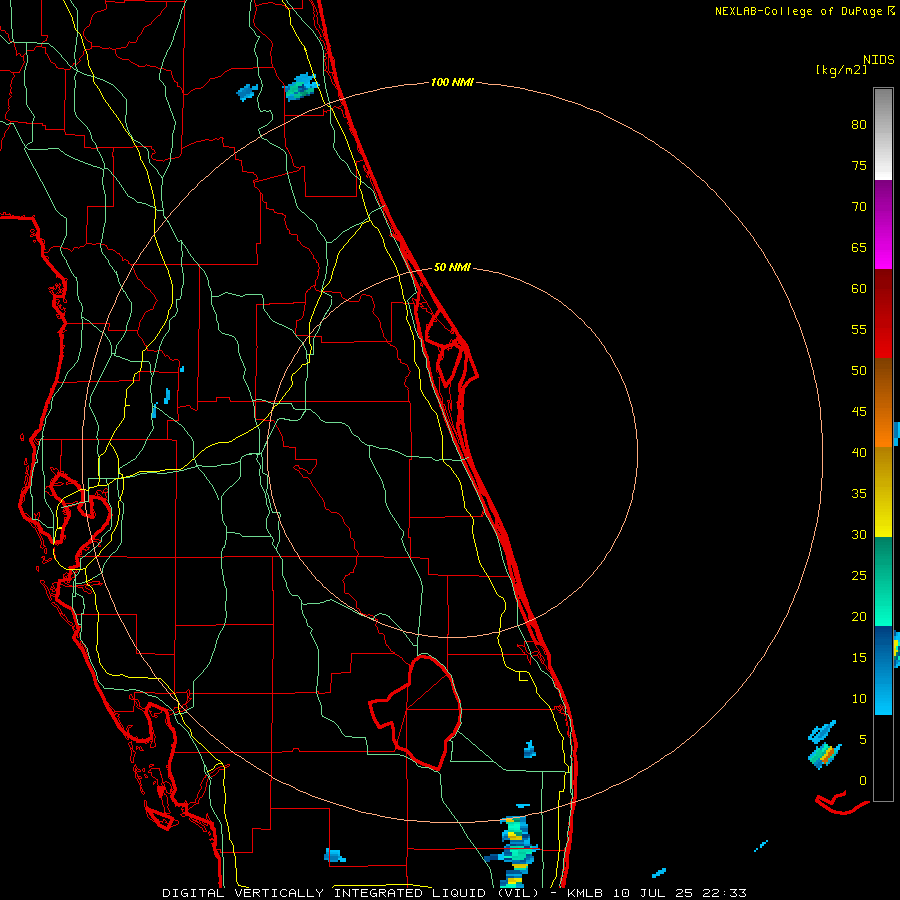Pick the green segment of the color bar
Viewport: 900px width, 900px height.
point(883,581)
